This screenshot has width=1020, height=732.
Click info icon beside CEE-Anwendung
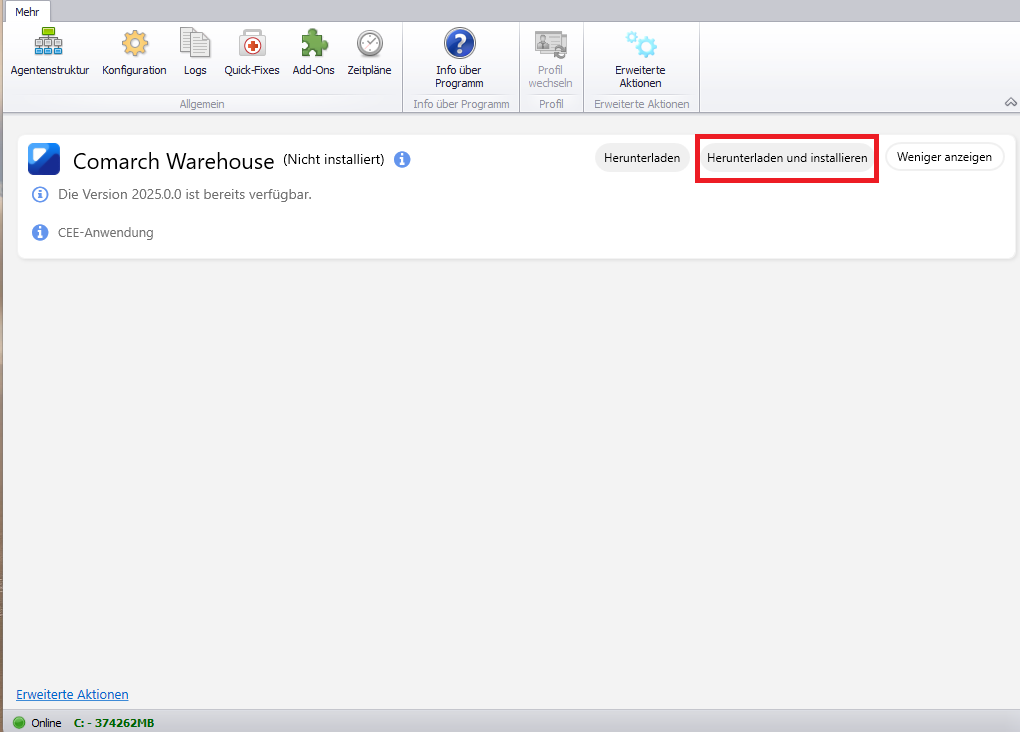click(x=40, y=232)
